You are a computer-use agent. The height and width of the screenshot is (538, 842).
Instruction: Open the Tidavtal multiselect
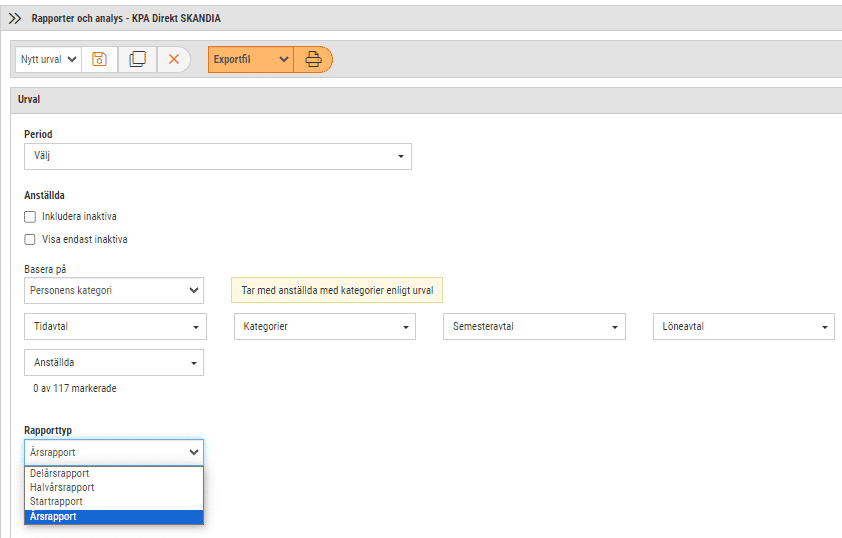click(115, 326)
